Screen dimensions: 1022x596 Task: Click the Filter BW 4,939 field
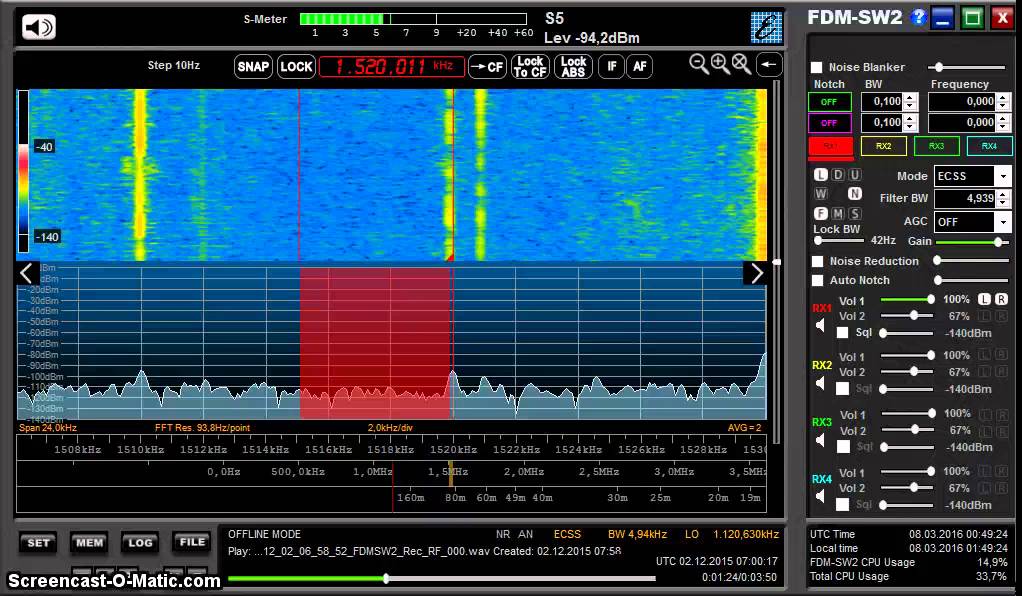click(x=965, y=198)
